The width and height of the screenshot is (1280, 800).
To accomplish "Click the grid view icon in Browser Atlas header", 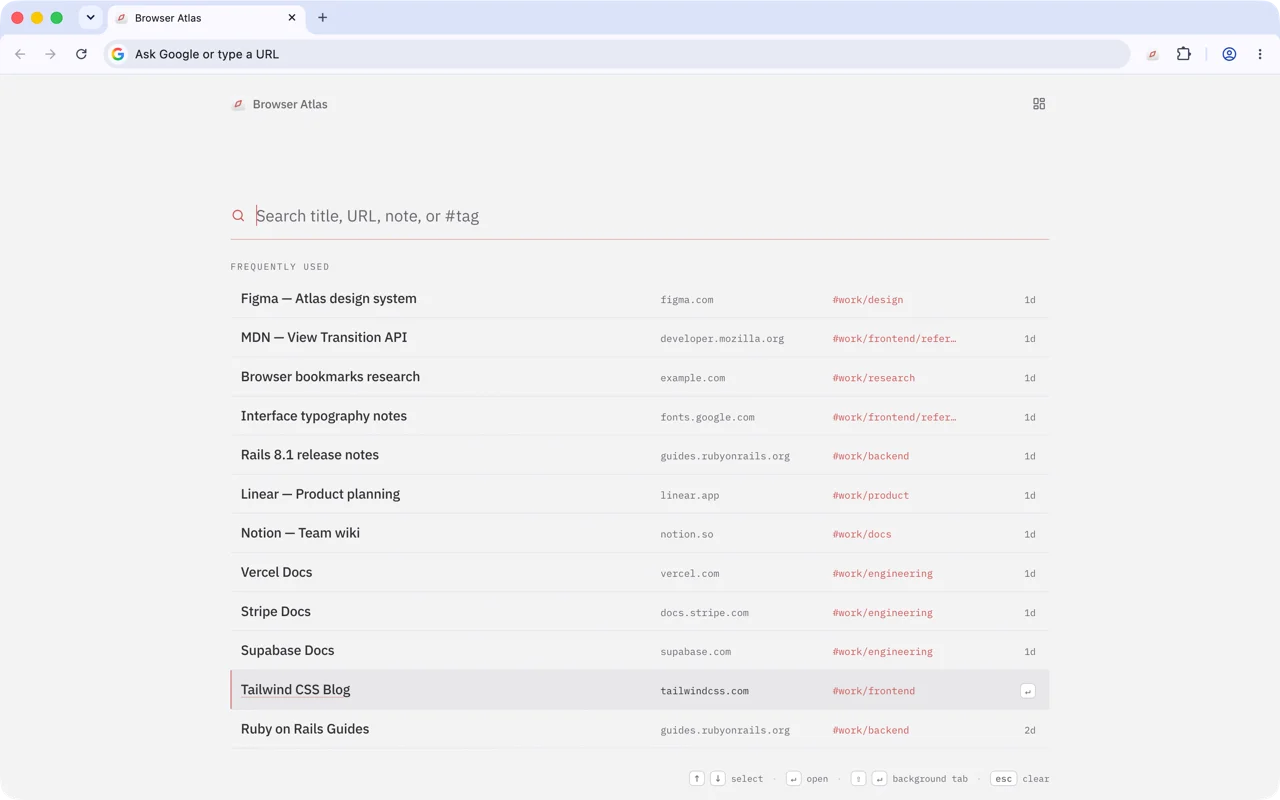I will tap(1039, 104).
